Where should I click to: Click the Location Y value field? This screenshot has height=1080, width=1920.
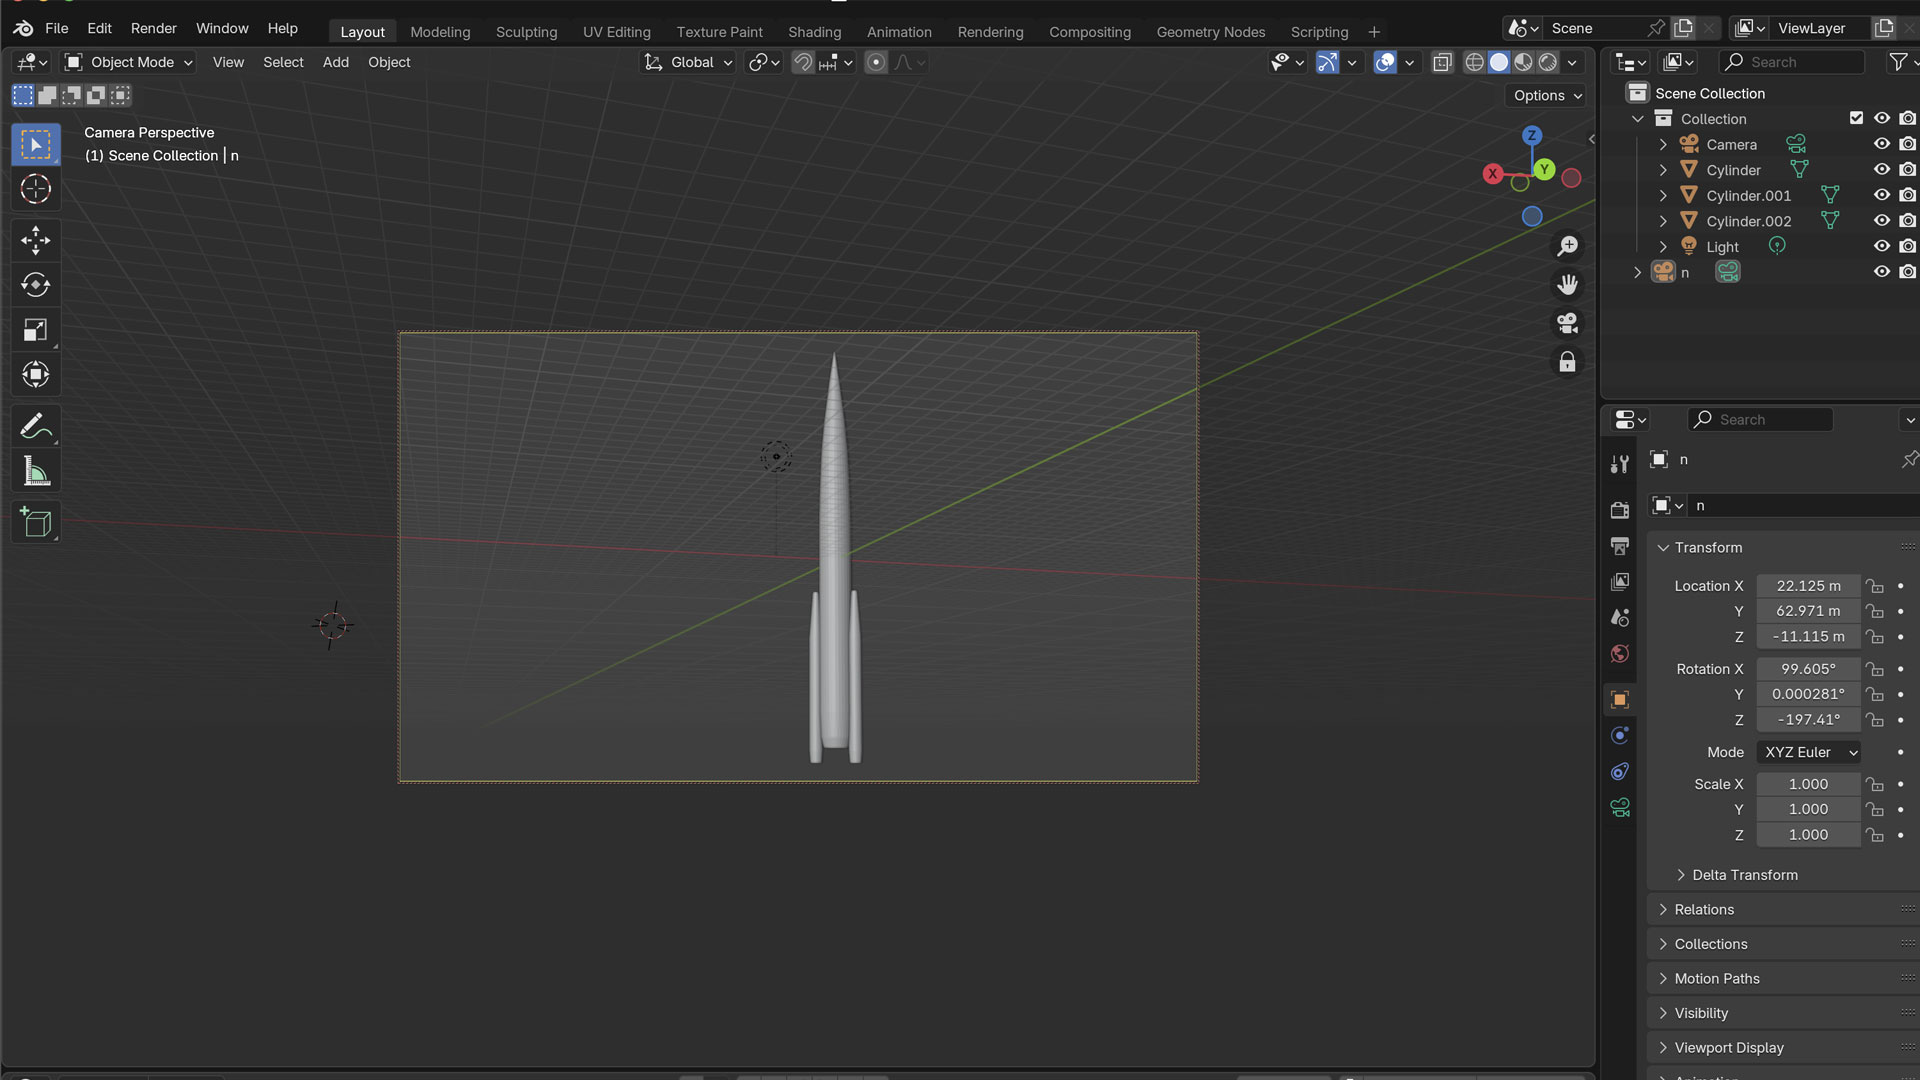coord(1808,611)
